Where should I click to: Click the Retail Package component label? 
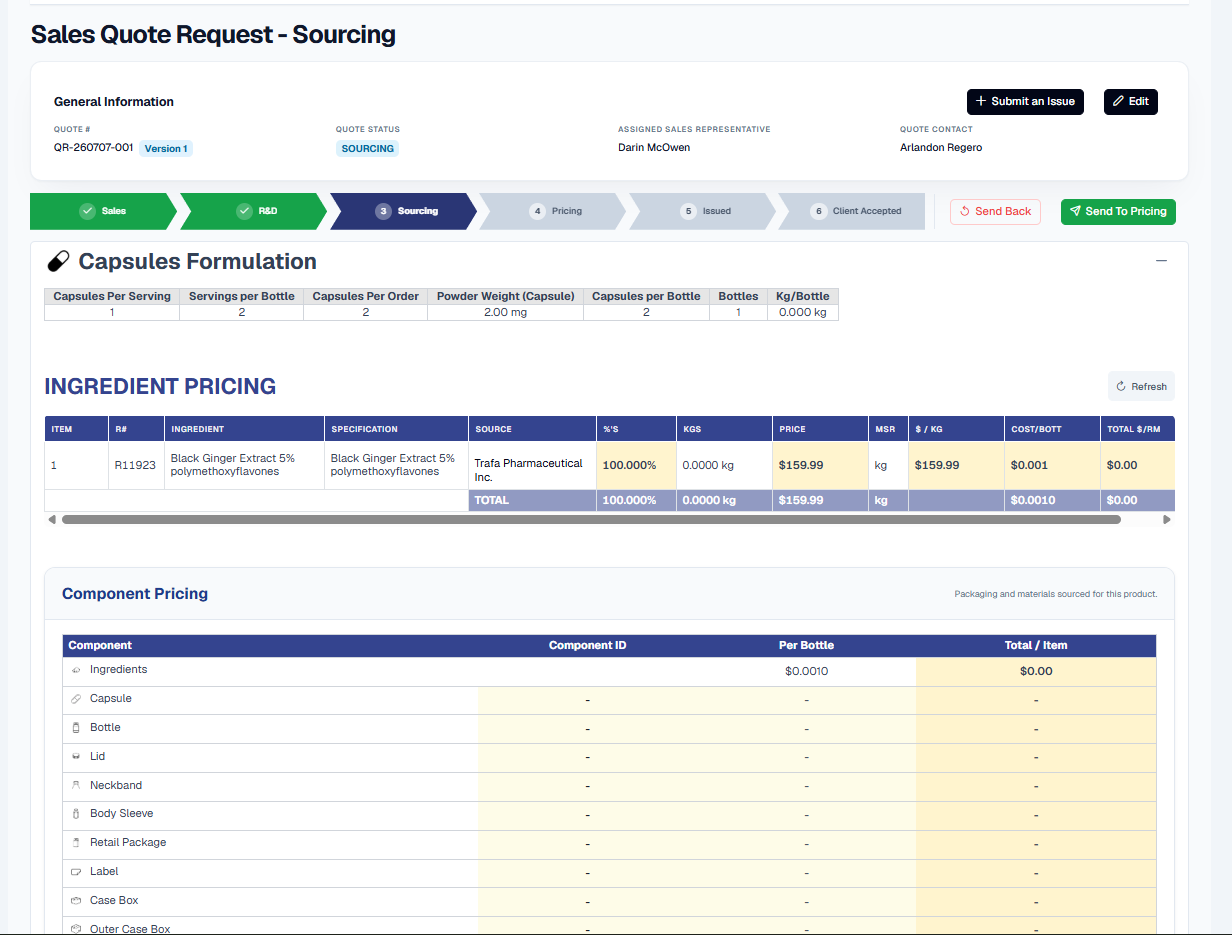coord(128,842)
